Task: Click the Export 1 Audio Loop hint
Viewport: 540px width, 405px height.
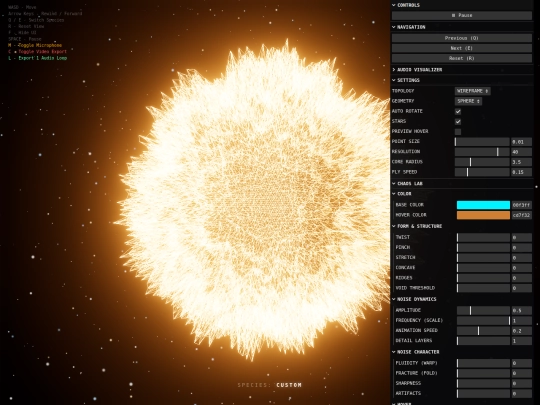Action: (38, 58)
